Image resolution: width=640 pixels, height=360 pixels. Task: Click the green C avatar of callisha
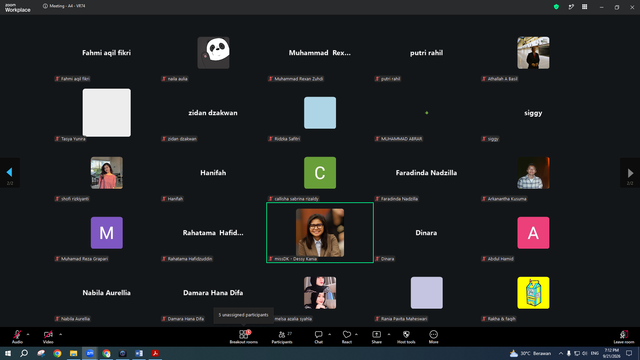tap(320, 173)
